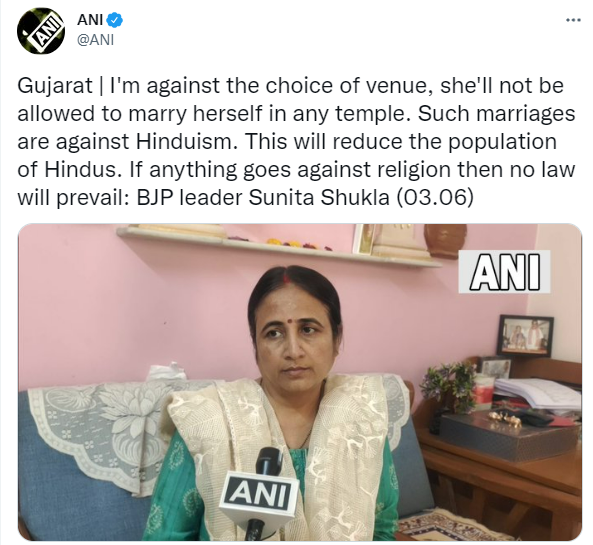Click the word Gujarat in tweet
Image resolution: width=593 pixels, height=545 pixels.
55,86
